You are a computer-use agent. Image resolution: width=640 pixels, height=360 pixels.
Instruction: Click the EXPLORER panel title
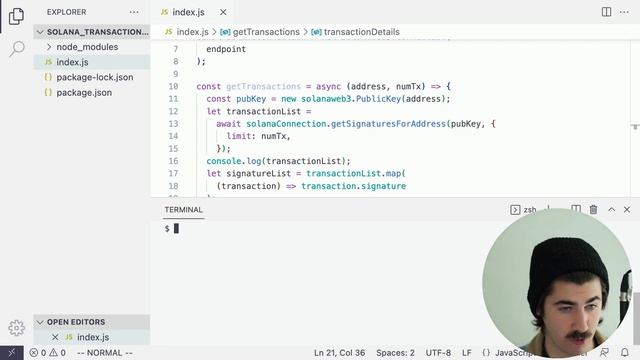point(67,12)
